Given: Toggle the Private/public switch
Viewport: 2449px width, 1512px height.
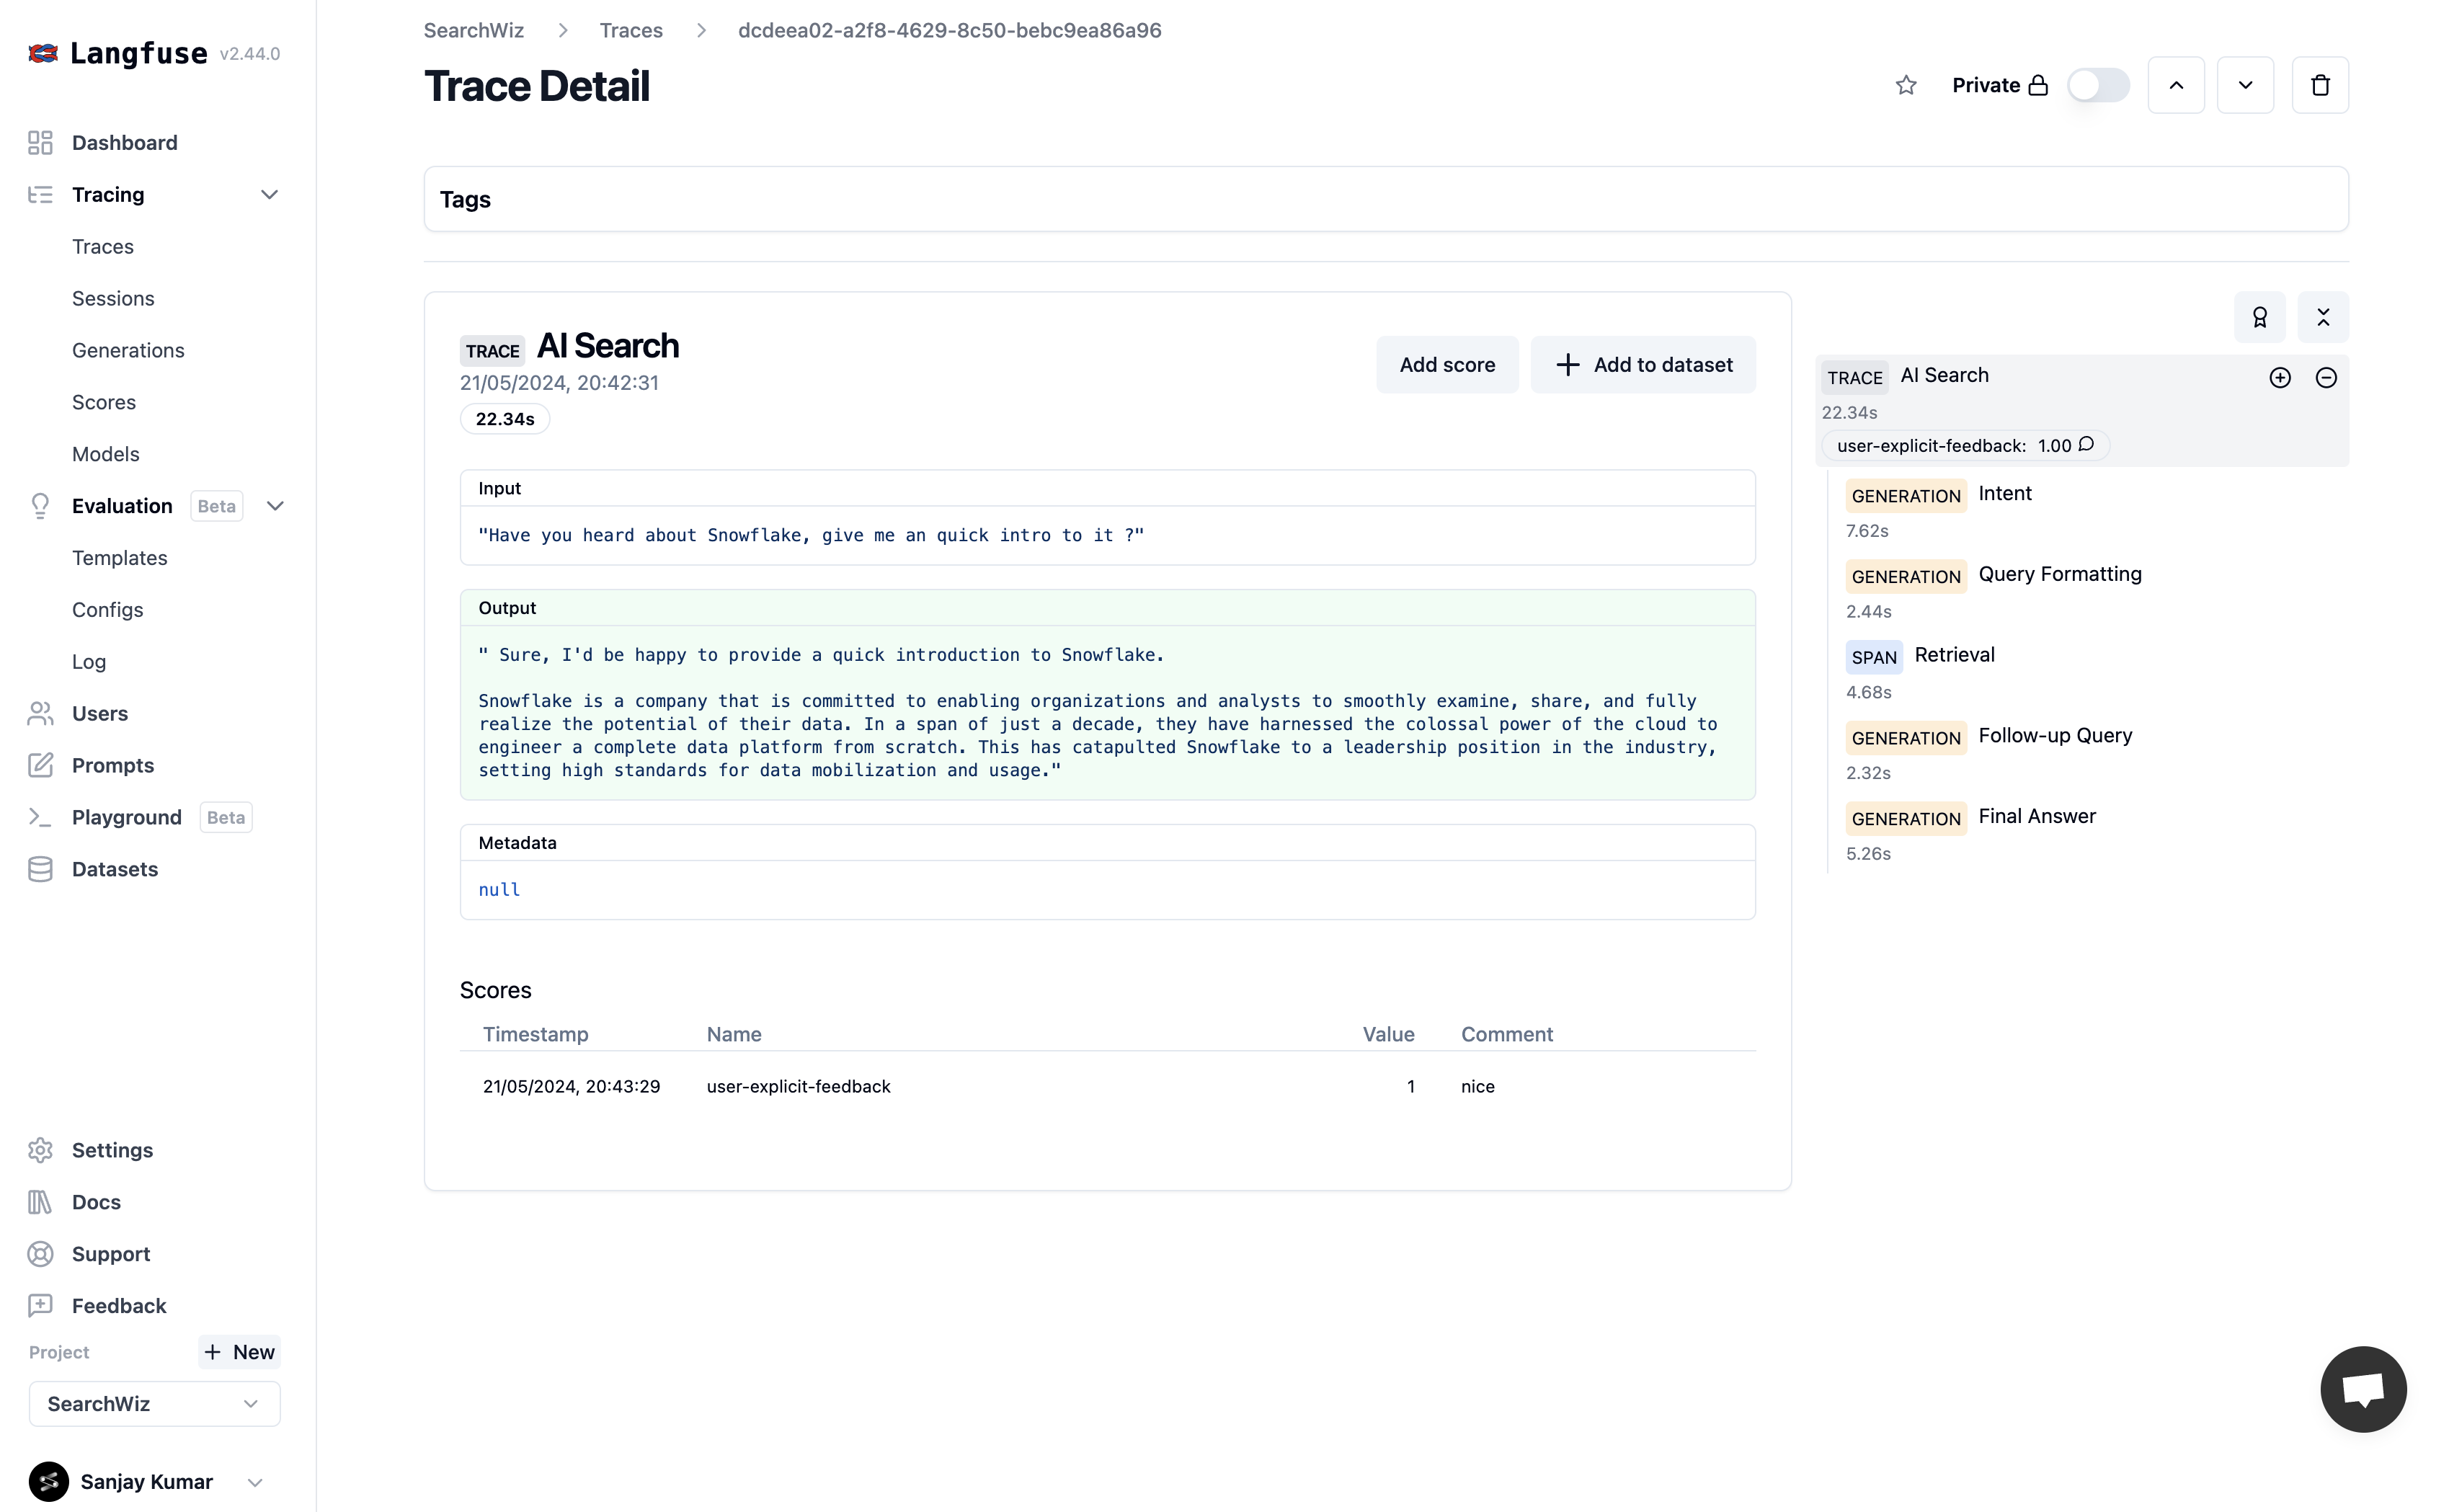Looking at the screenshot, I should click(2097, 85).
